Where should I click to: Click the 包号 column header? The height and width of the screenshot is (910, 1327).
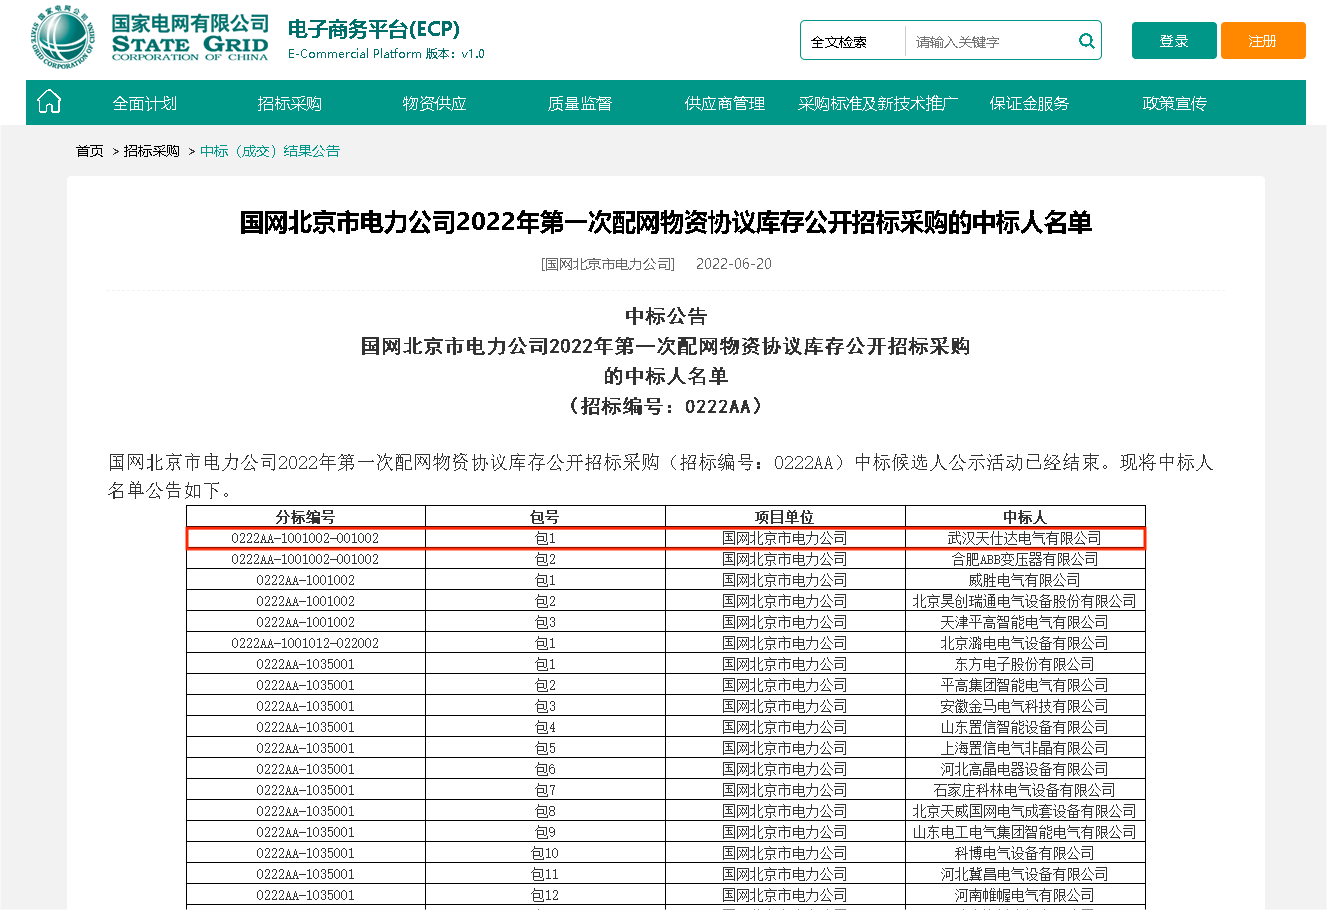pos(545,517)
